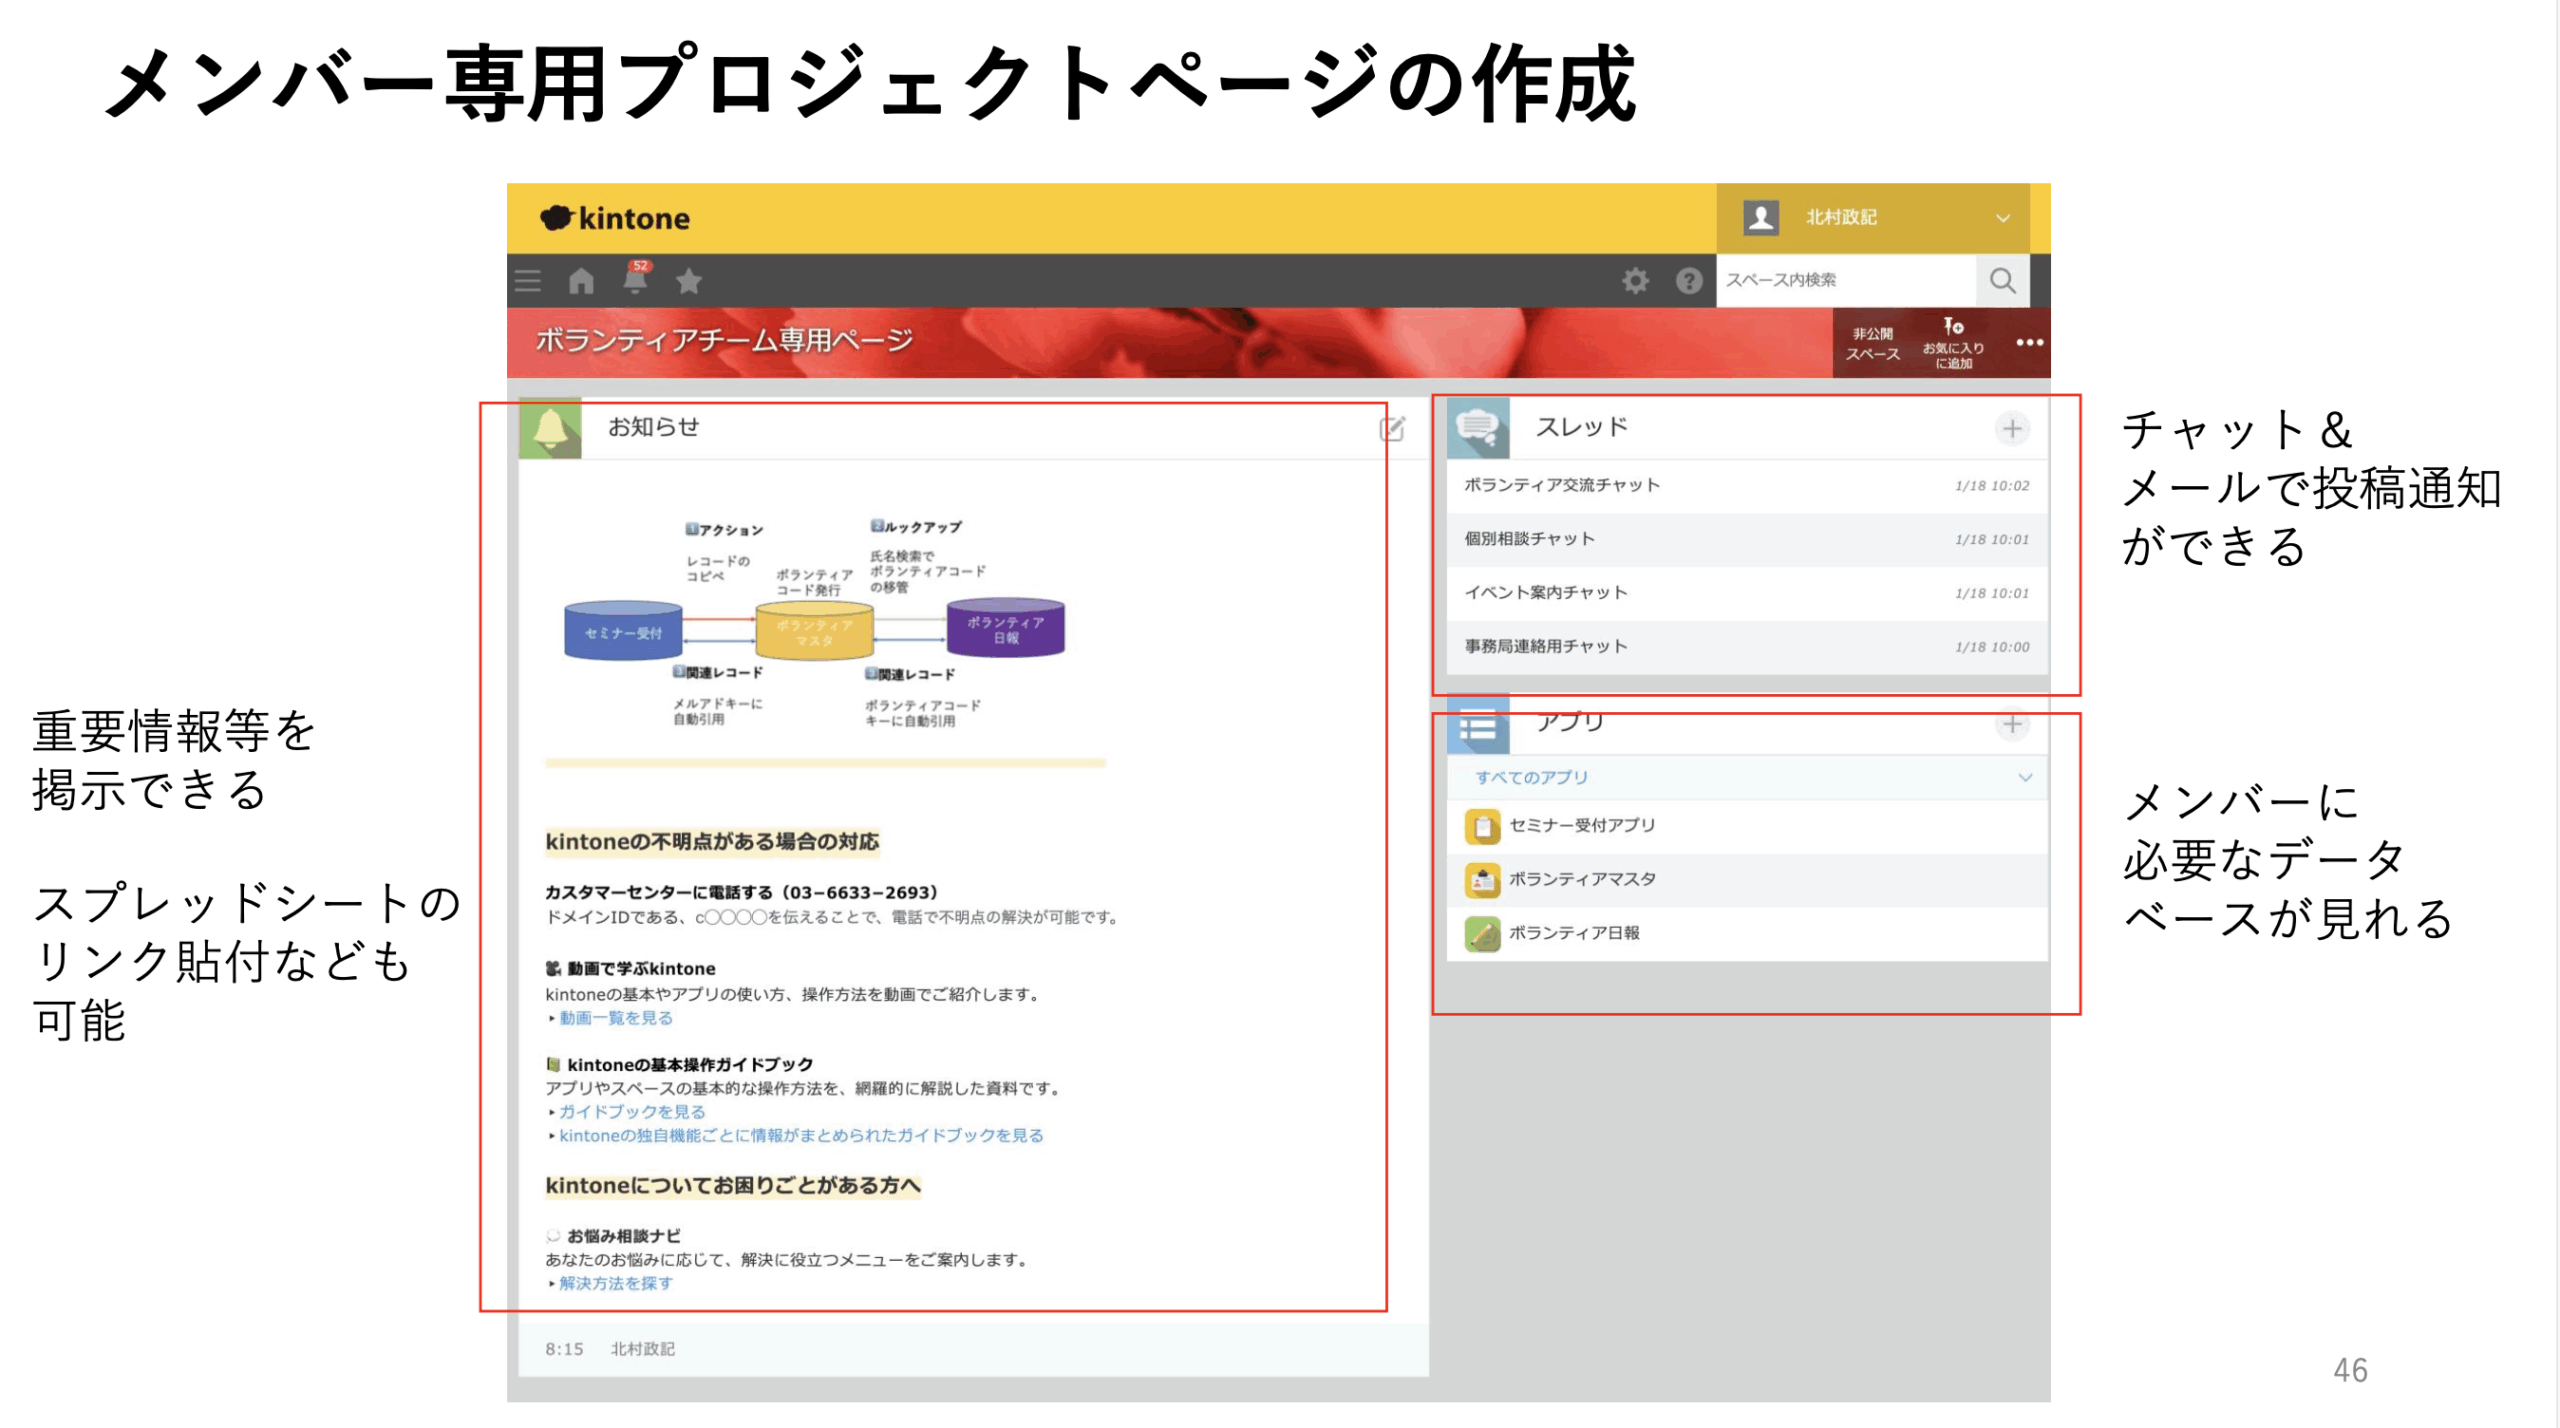Open help question mark icon

click(1689, 281)
